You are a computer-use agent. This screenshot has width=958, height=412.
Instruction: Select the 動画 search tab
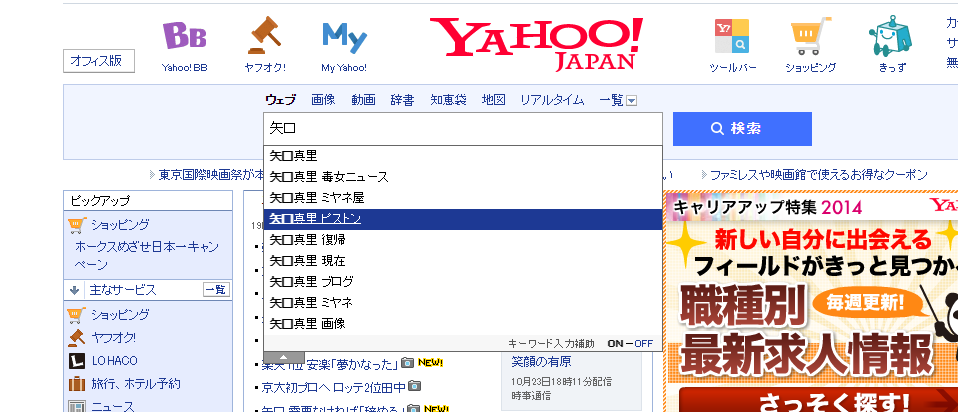pyautogui.click(x=364, y=100)
